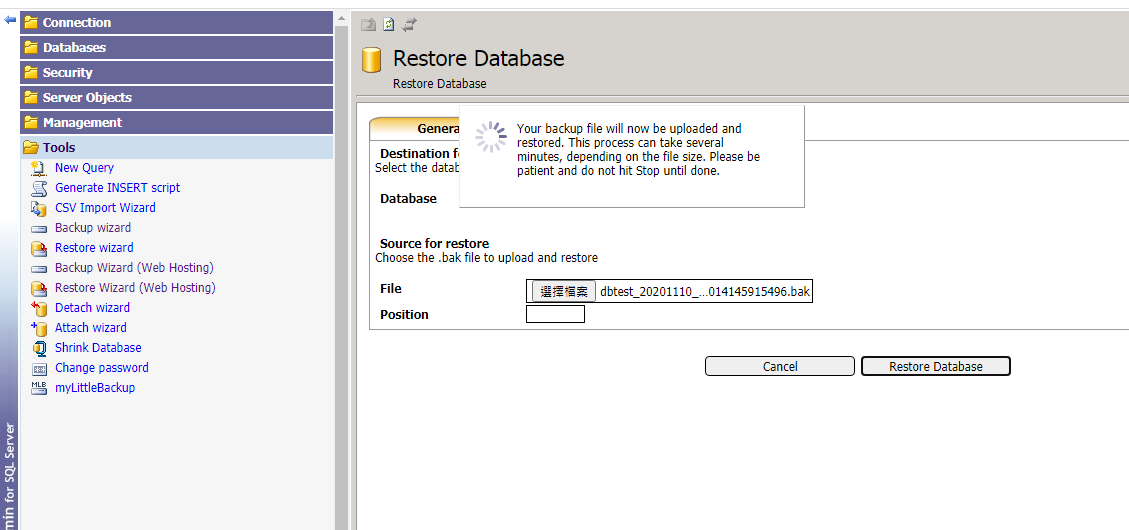Click the refresh page toolbar icon
The height and width of the screenshot is (530, 1129).
389,24
